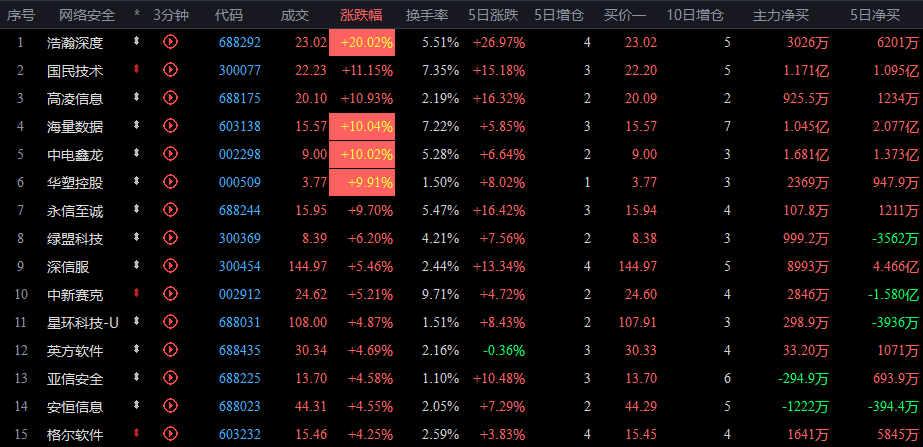
Task: Open 3-minute play icon for 高凌信息
Action: [170, 98]
